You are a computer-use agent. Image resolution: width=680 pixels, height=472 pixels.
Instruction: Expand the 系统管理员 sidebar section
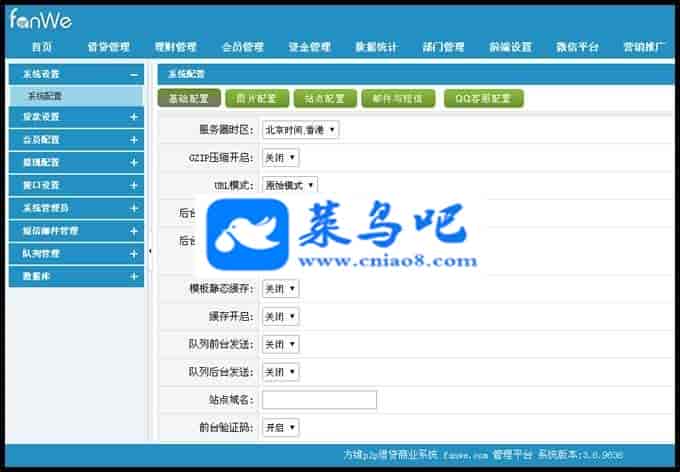(134, 208)
